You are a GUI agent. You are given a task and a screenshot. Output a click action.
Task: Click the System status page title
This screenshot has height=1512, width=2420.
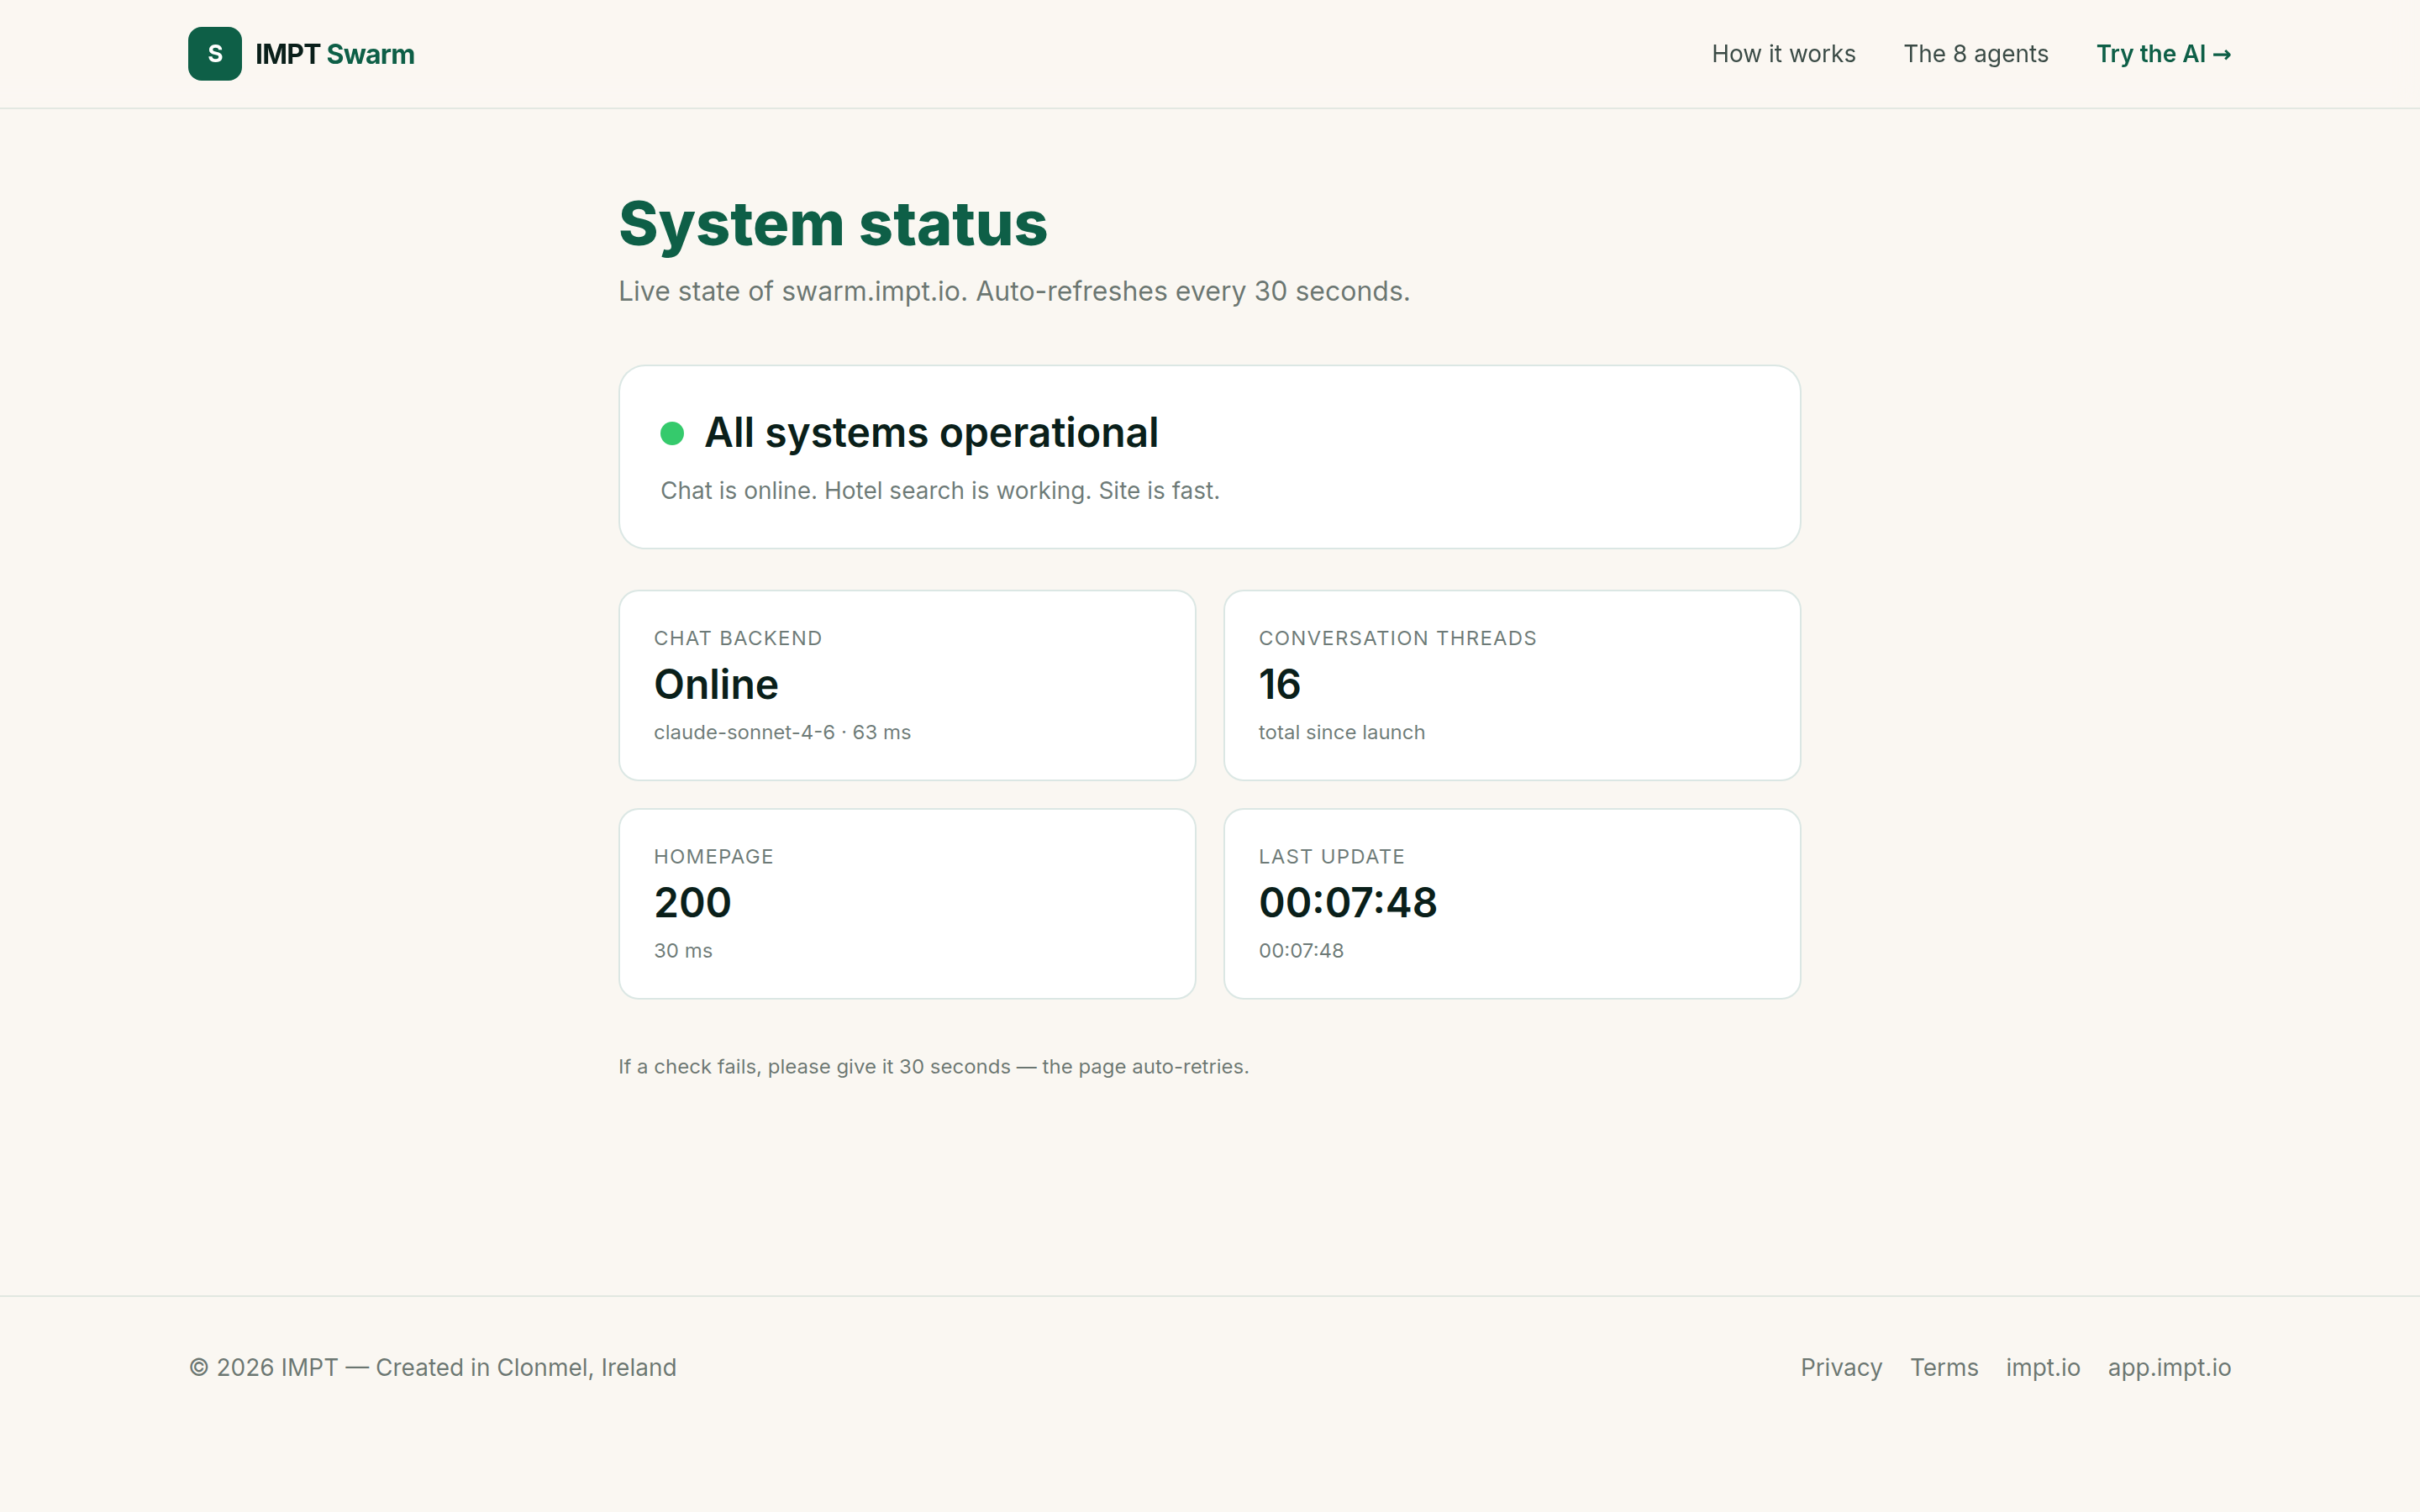click(833, 224)
